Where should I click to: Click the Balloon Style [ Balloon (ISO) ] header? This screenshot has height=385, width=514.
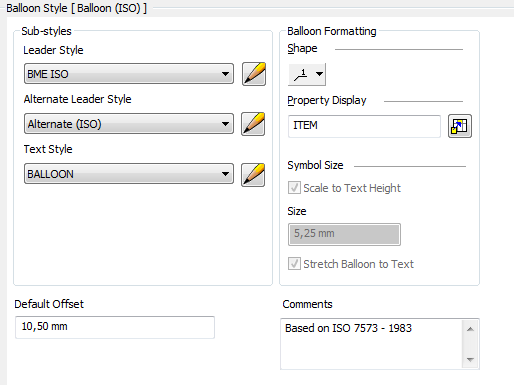tap(77, 8)
